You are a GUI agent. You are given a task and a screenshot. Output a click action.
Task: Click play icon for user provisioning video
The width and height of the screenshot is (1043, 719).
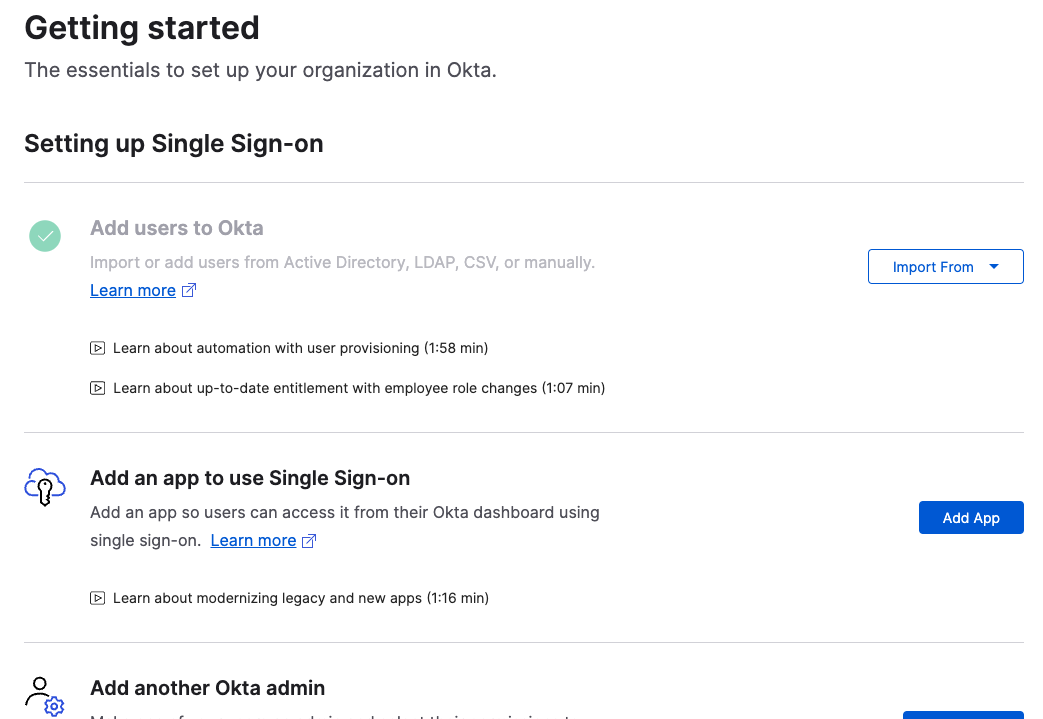point(97,348)
